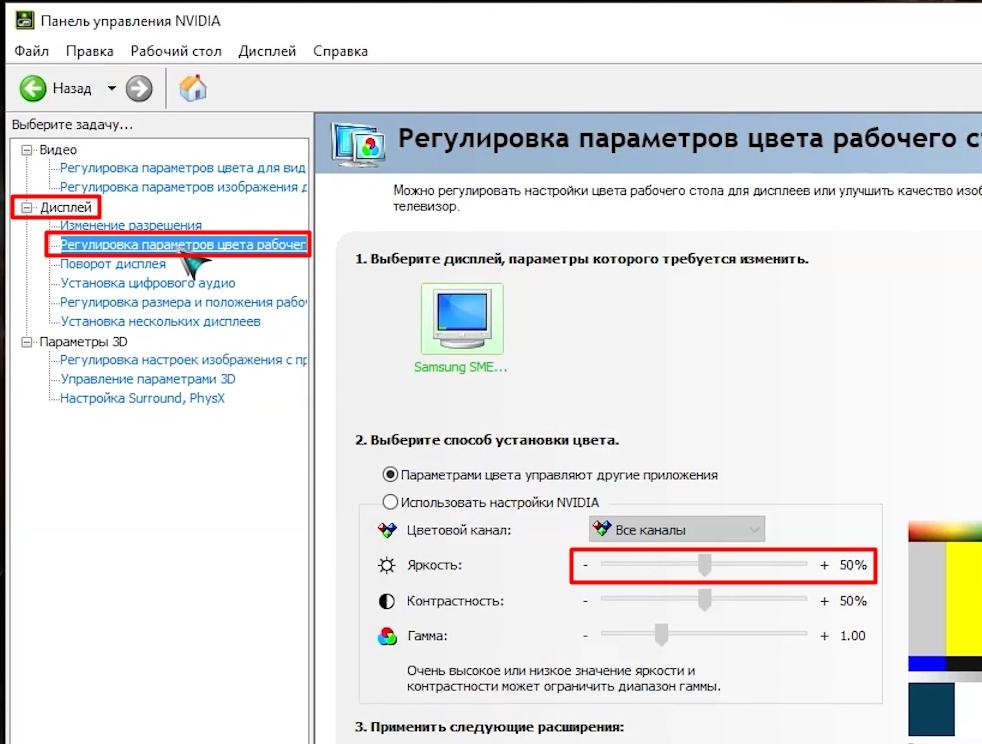This screenshot has height=744, width=982.
Task: Click the gamma minus sign
Action: [586, 636]
